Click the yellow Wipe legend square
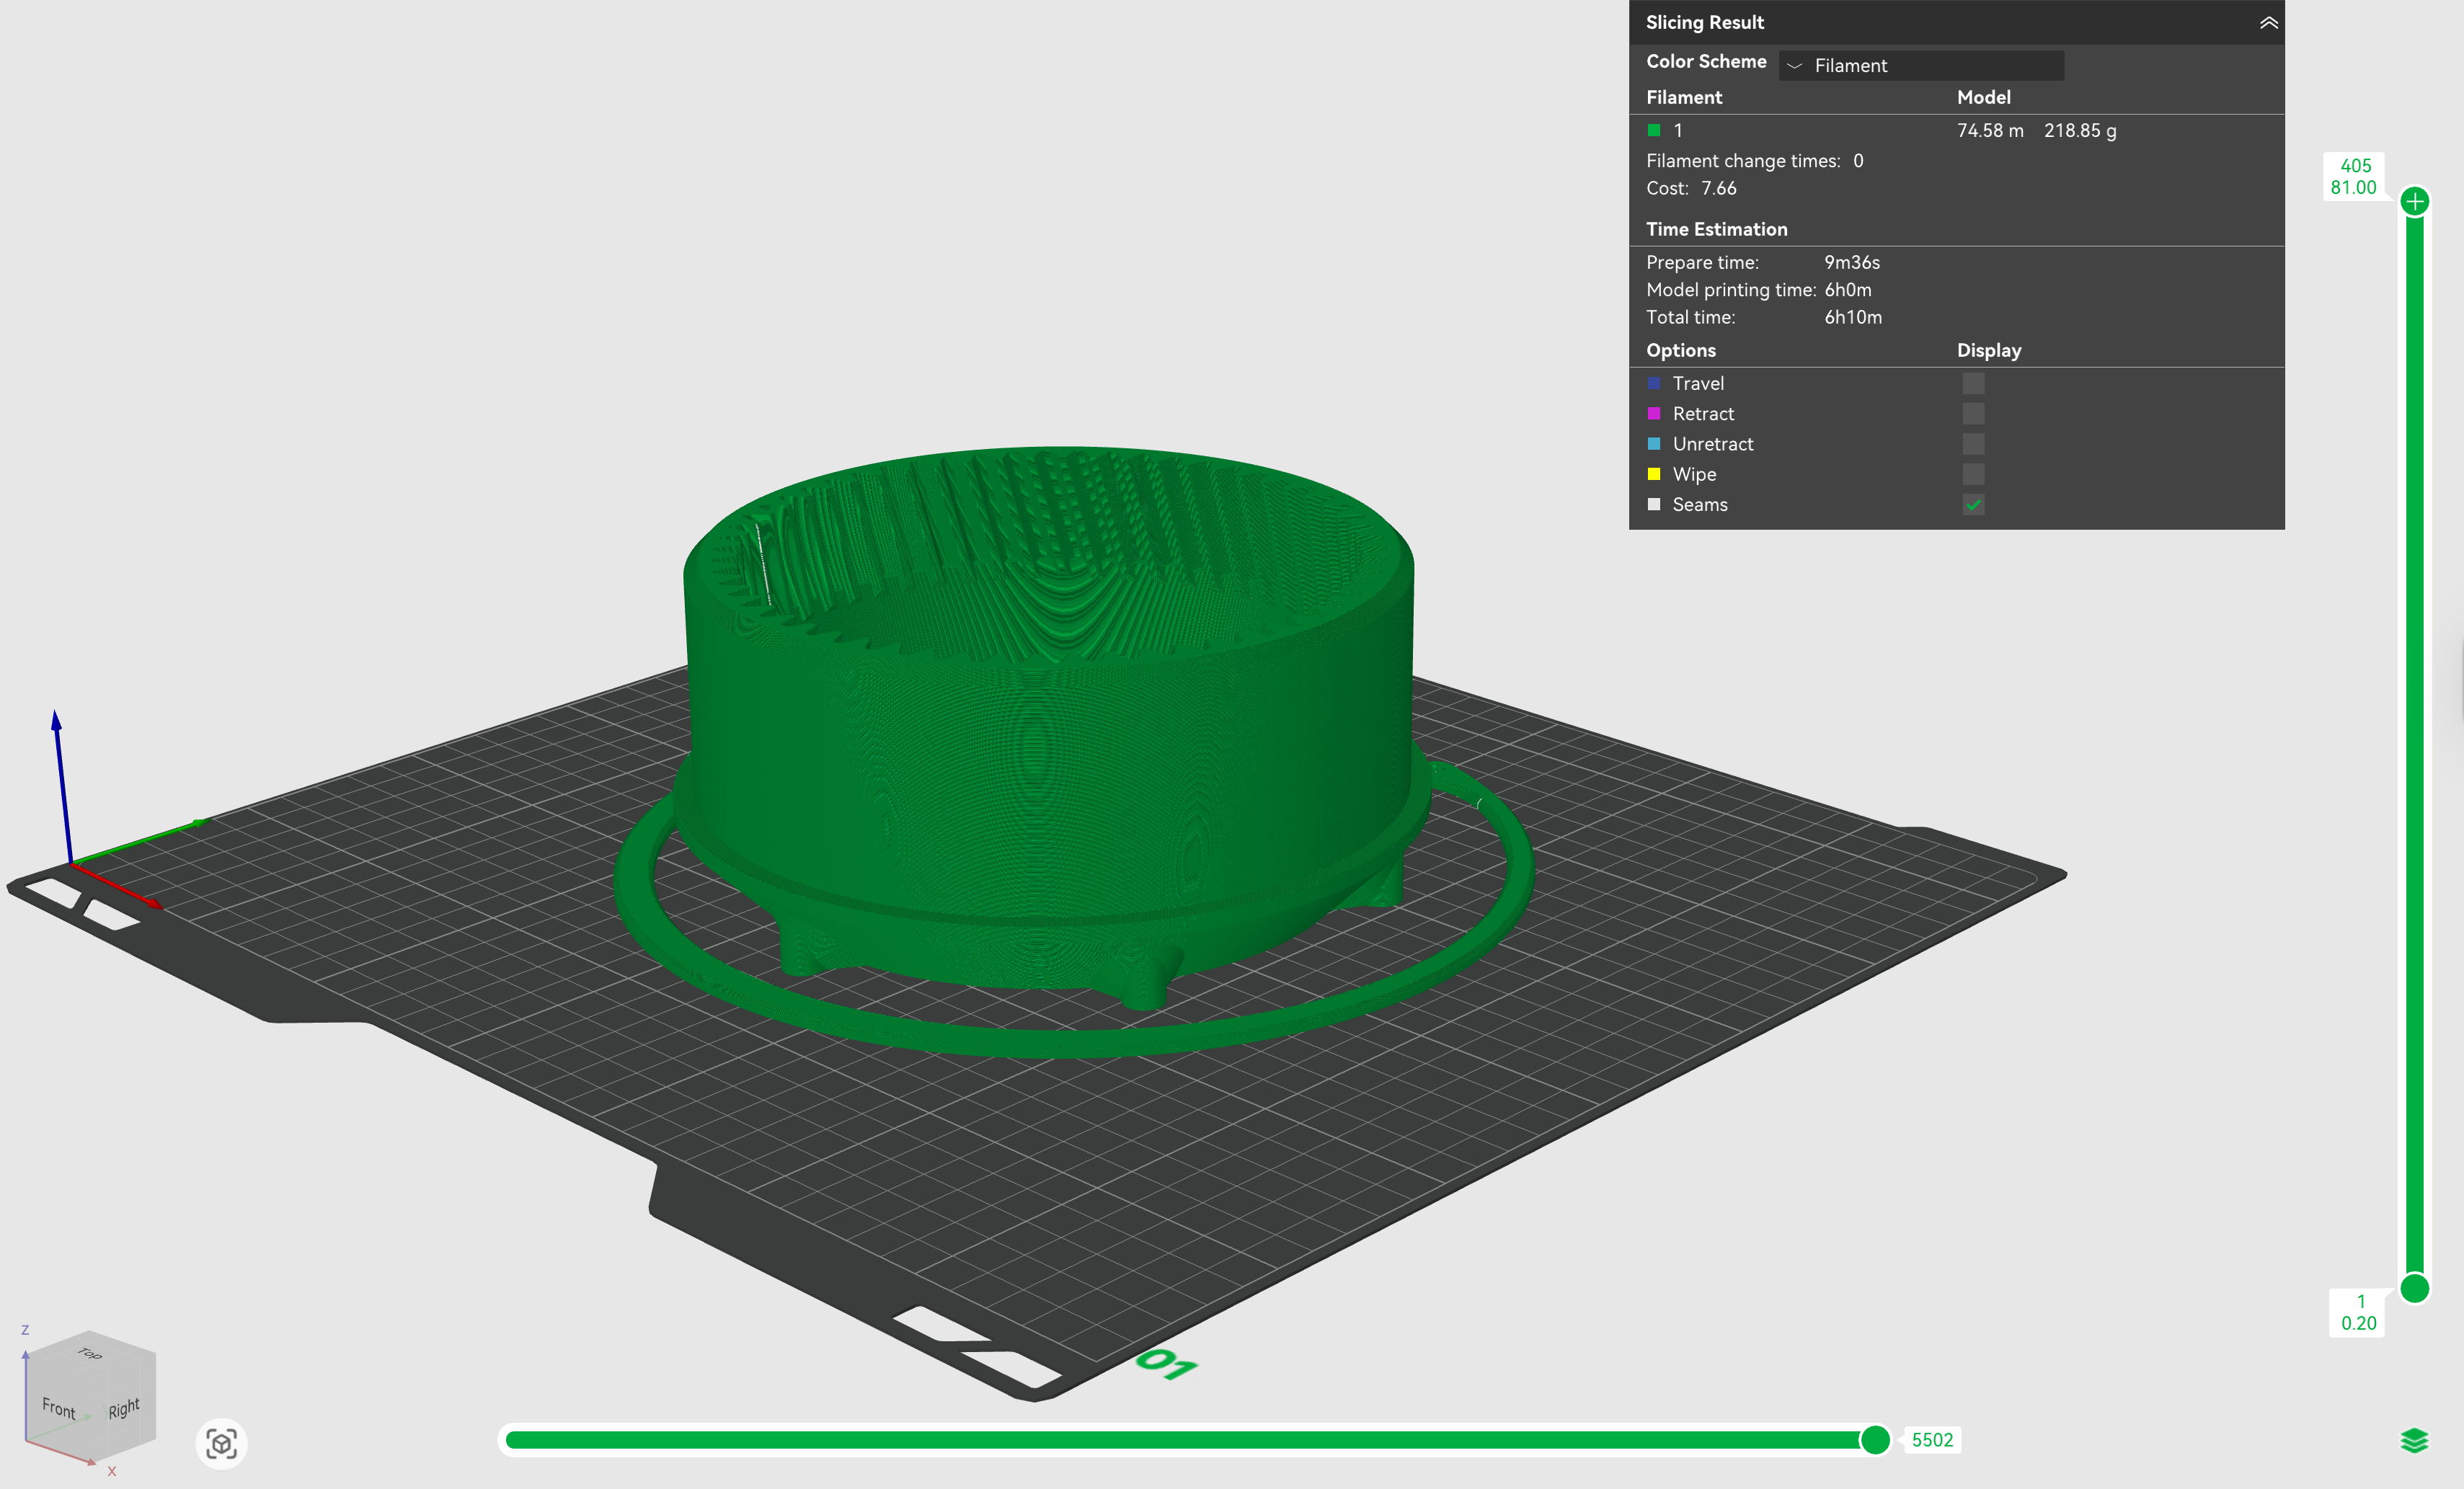This screenshot has height=1489, width=2464. pos(1654,474)
